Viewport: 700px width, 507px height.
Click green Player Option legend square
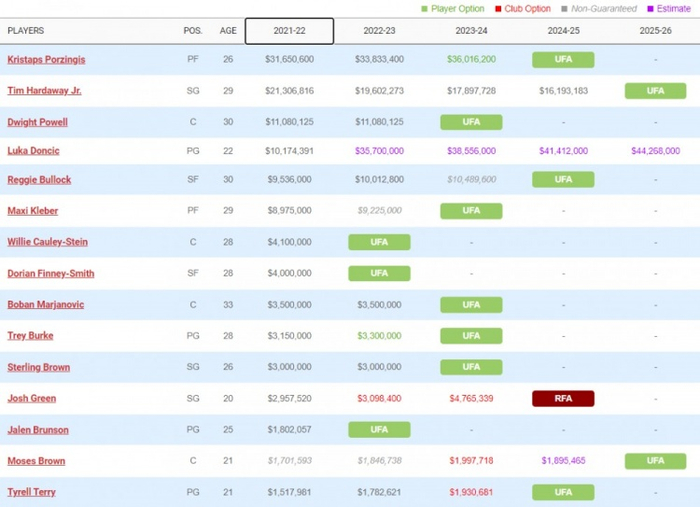425,9
